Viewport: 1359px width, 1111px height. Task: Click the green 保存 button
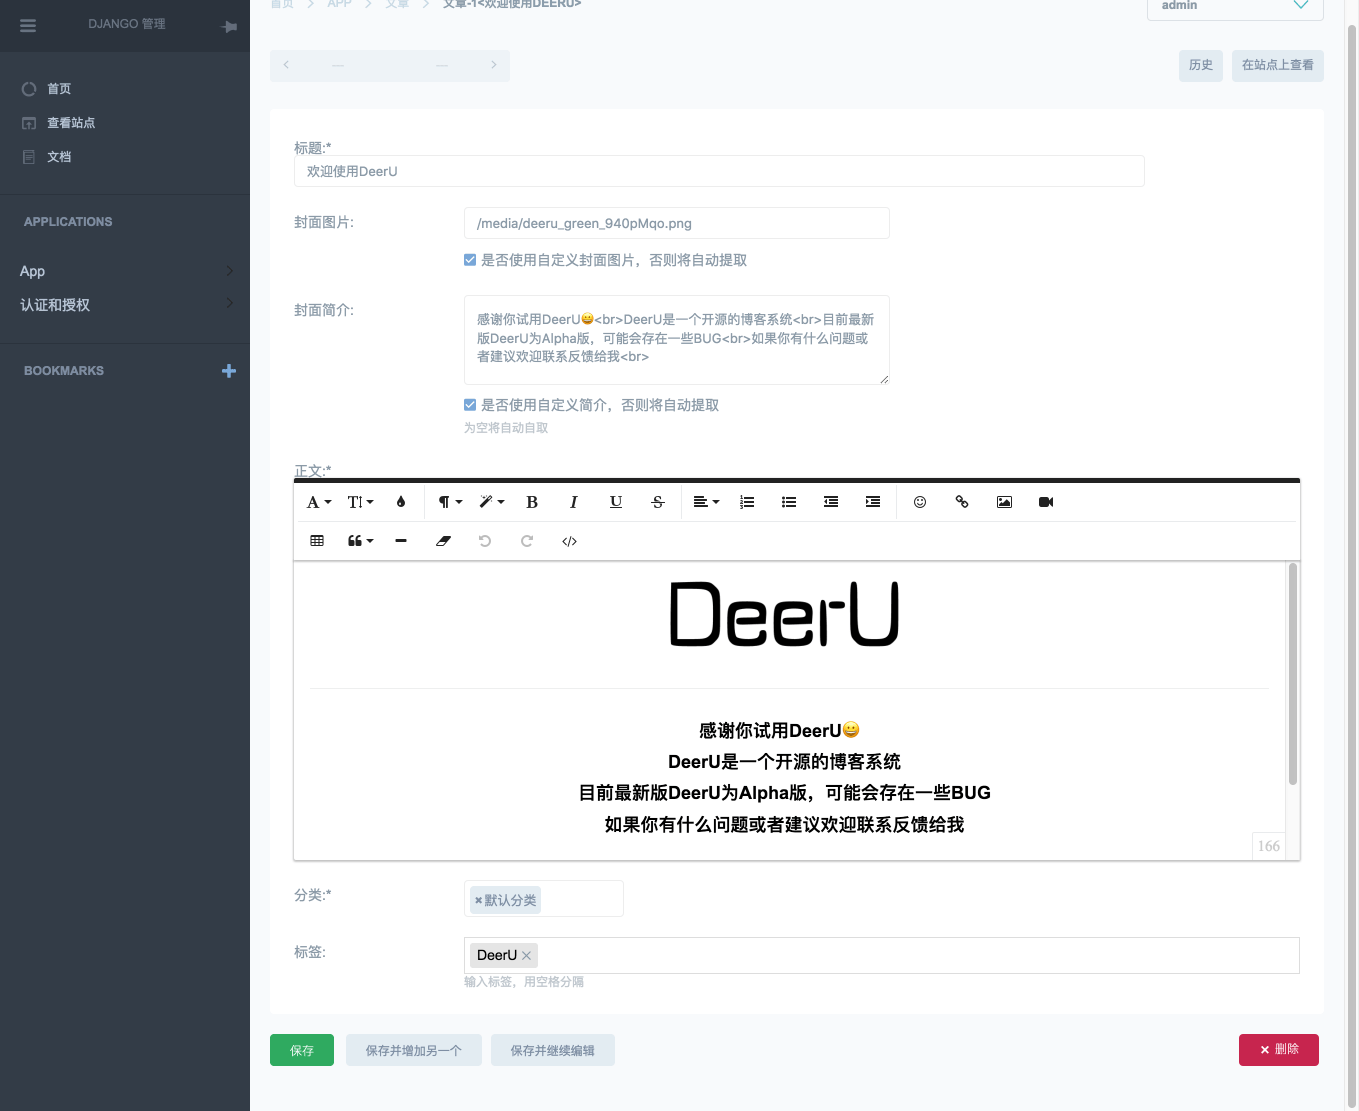click(302, 1050)
